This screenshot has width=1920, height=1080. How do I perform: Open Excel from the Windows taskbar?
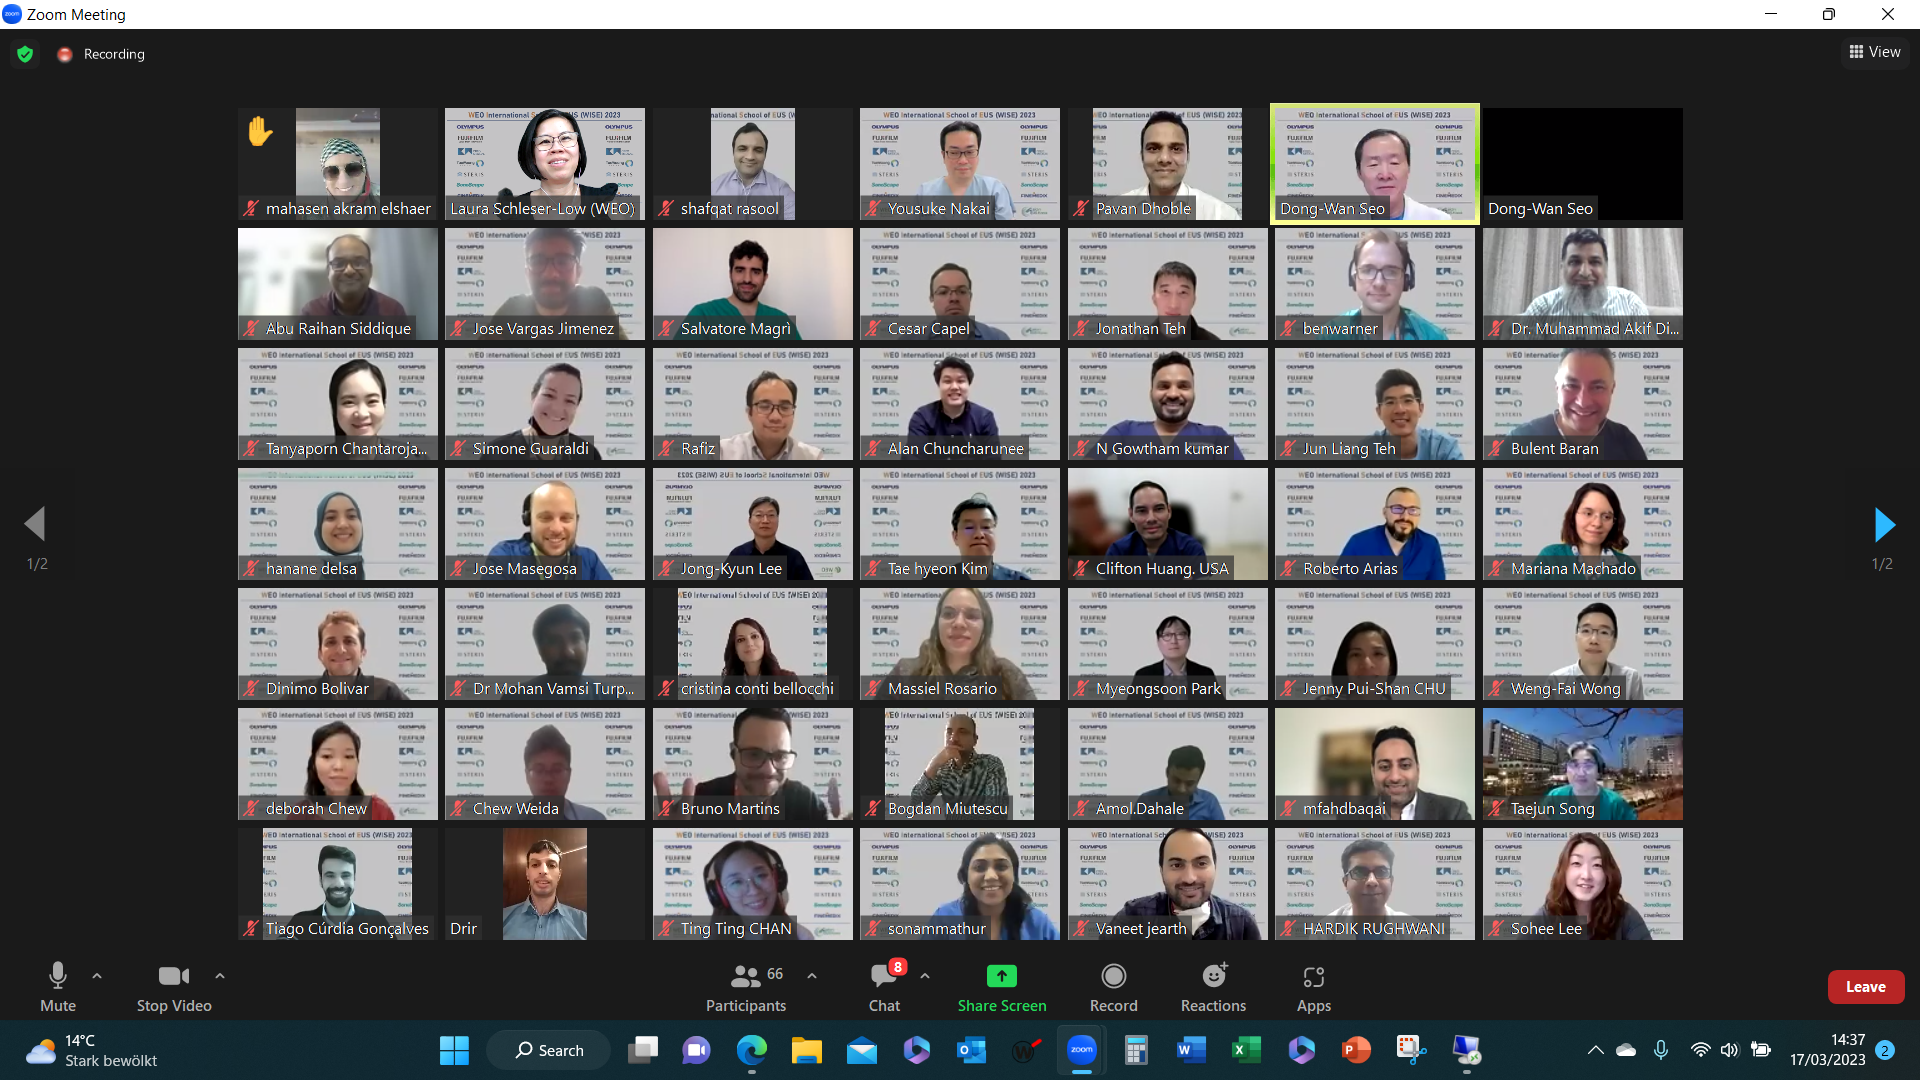(1245, 1050)
